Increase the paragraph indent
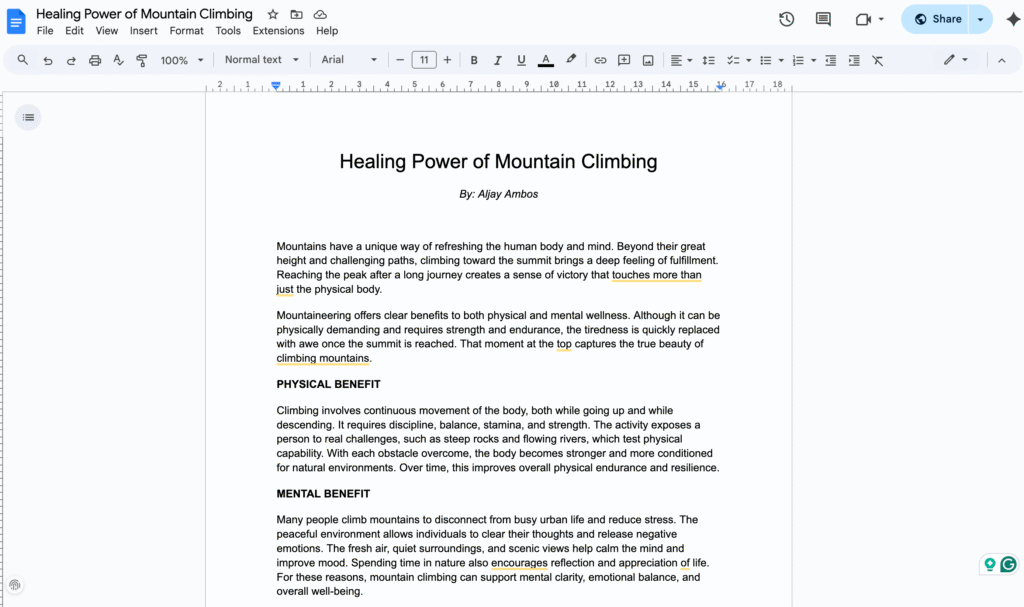Screen dimensions: 1024x607 (854, 60)
